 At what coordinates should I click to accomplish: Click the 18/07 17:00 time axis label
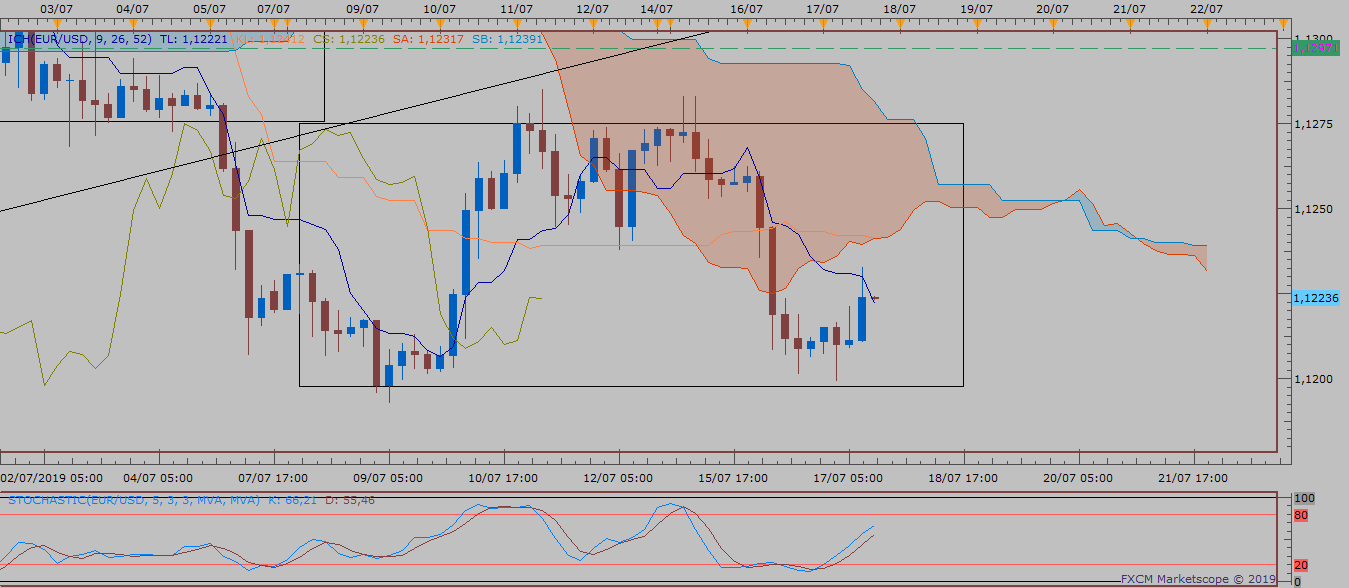click(x=964, y=478)
